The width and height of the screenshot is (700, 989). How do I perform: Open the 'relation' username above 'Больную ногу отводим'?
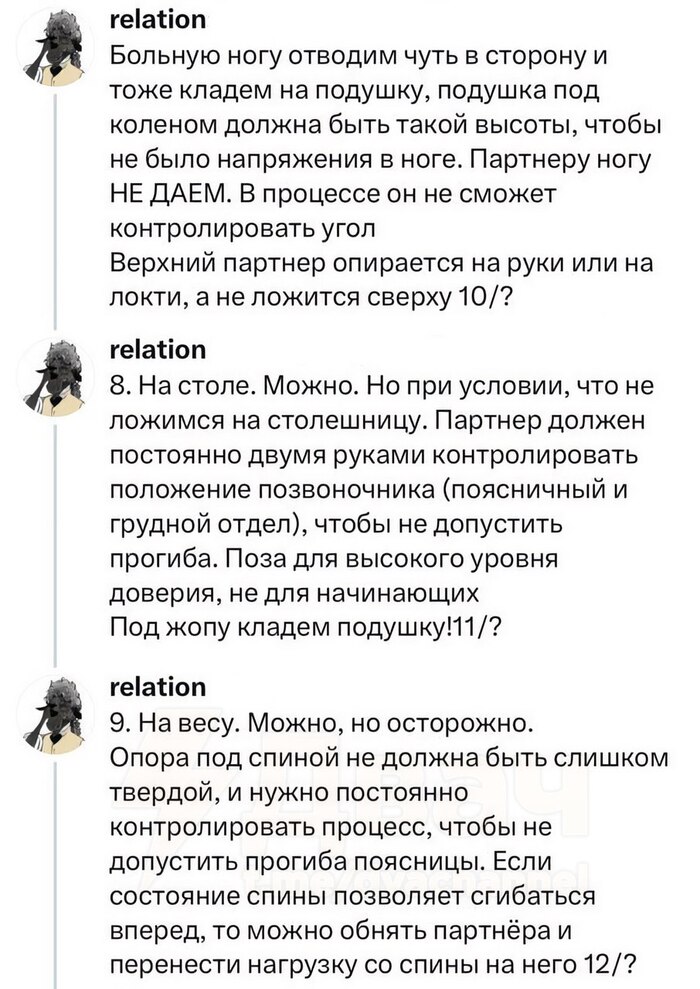(157, 19)
